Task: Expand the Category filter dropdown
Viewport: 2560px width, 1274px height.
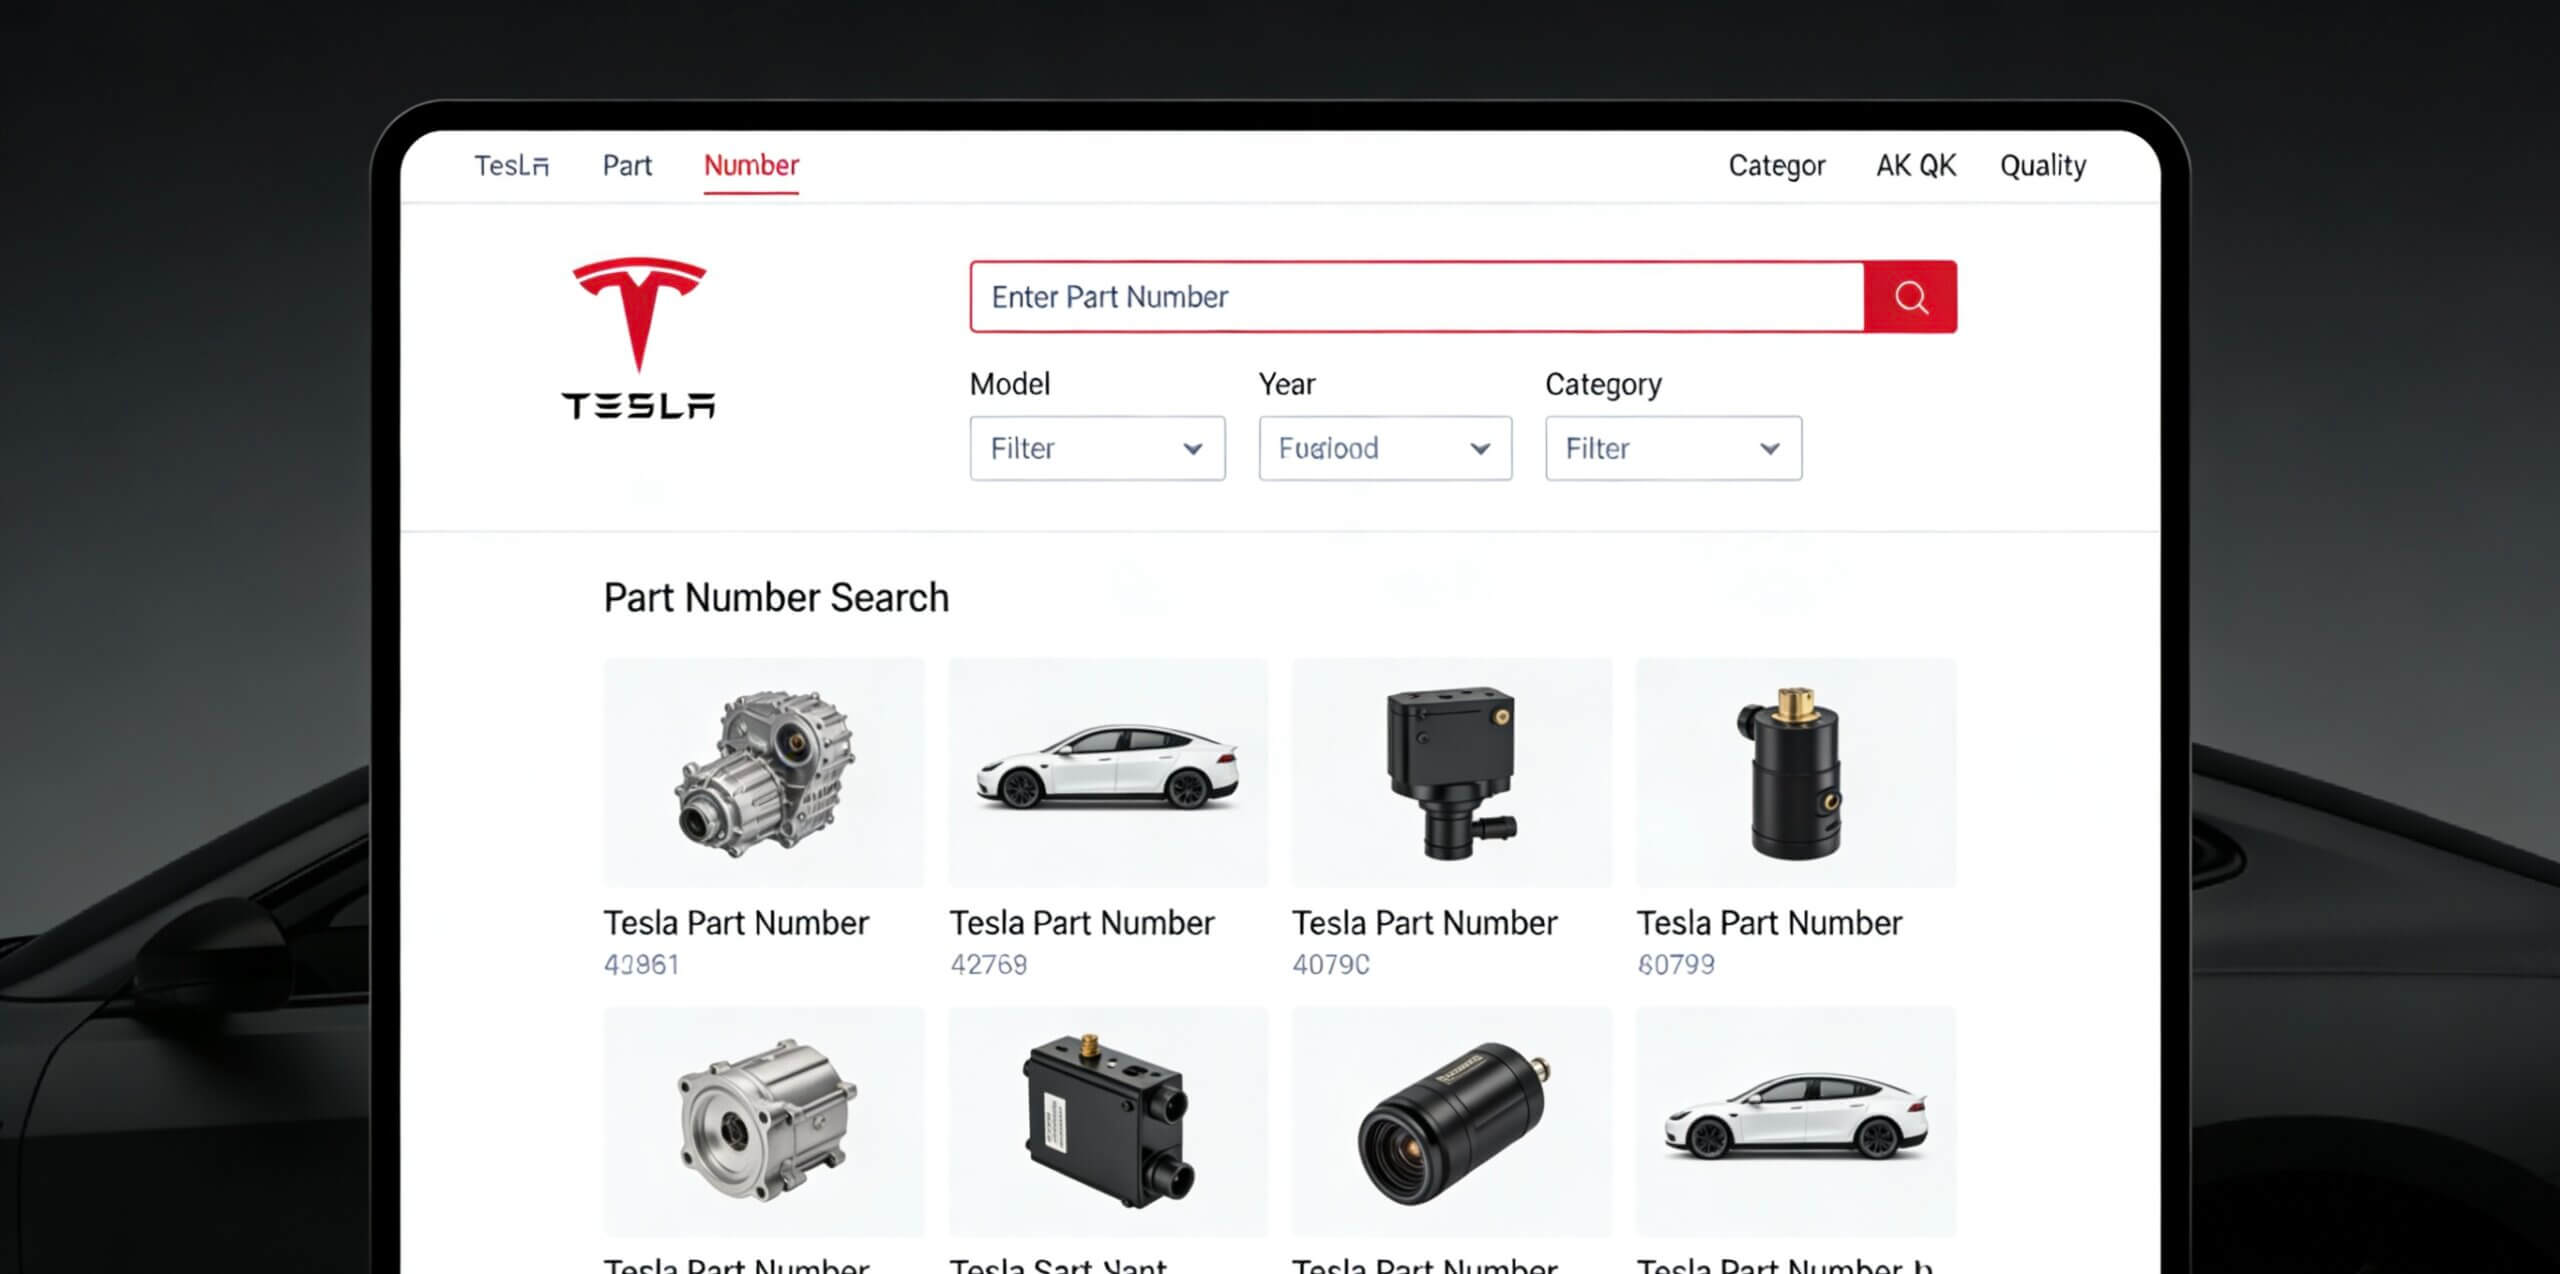Action: pyautogui.click(x=1673, y=448)
